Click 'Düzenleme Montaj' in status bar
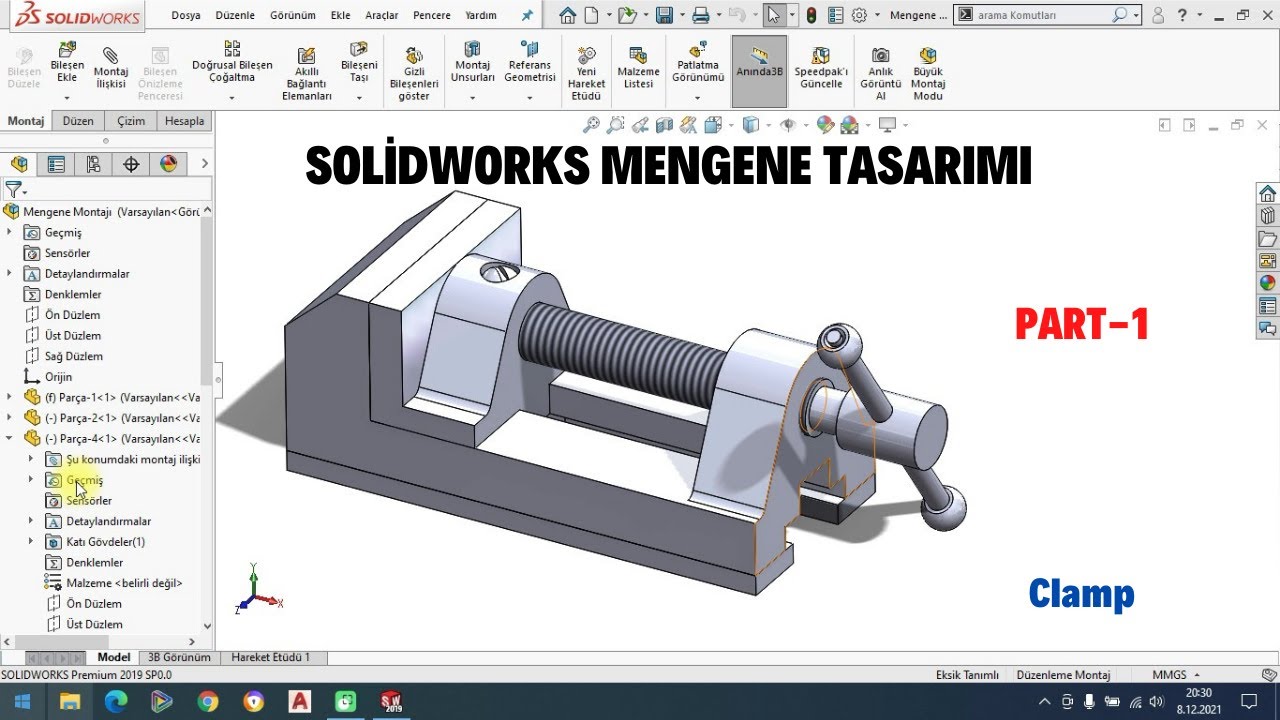The image size is (1280, 720). (x=1063, y=675)
